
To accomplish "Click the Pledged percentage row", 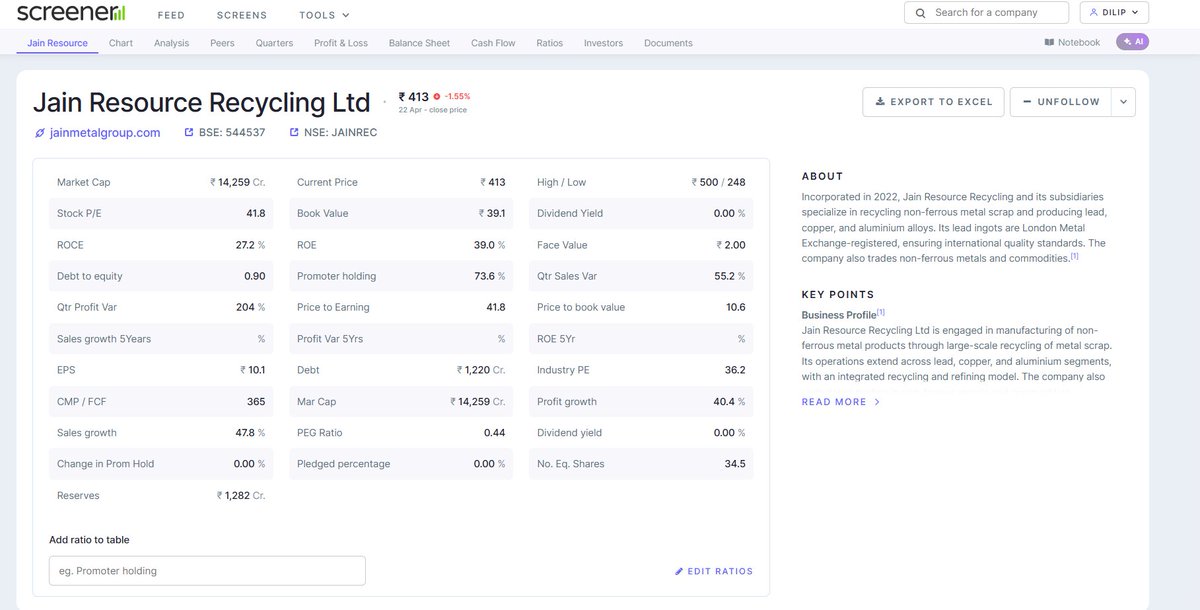I will [x=401, y=464].
